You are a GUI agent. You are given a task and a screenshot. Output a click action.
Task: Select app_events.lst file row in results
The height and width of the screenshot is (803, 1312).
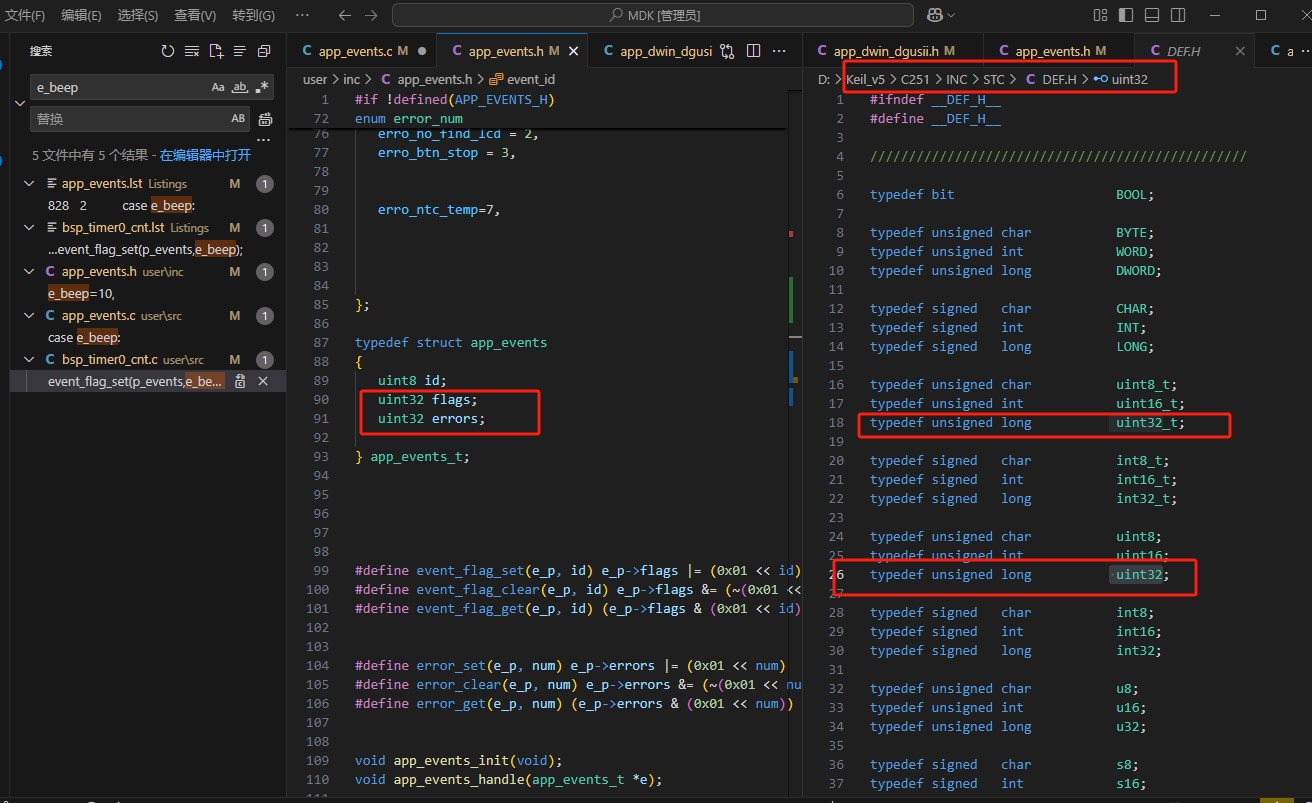click(148, 184)
